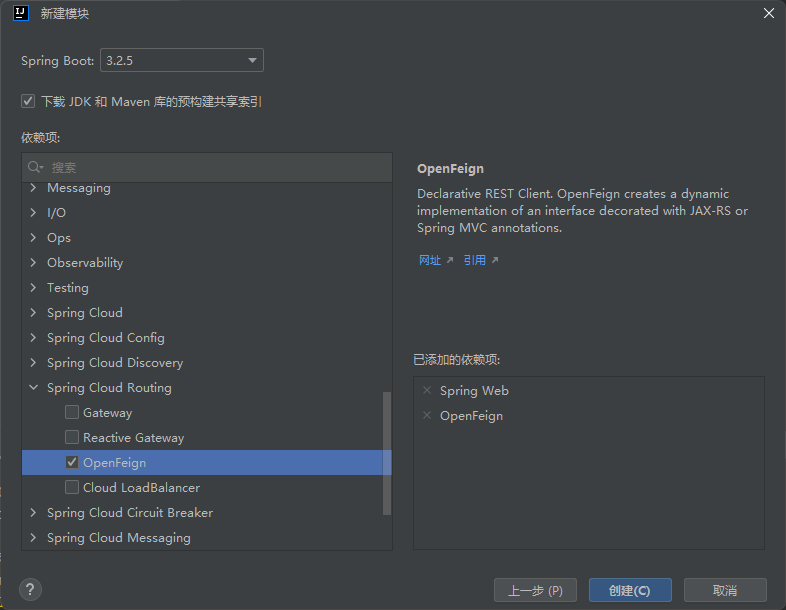Select the Gateway row label
The height and width of the screenshot is (610, 786).
tap(107, 413)
